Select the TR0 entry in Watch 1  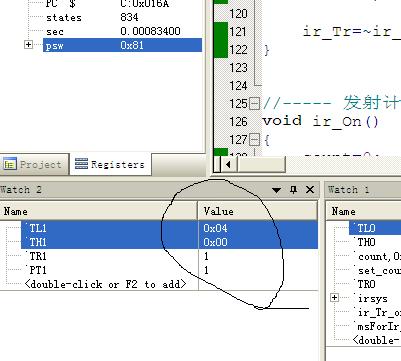[x=366, y=284]
